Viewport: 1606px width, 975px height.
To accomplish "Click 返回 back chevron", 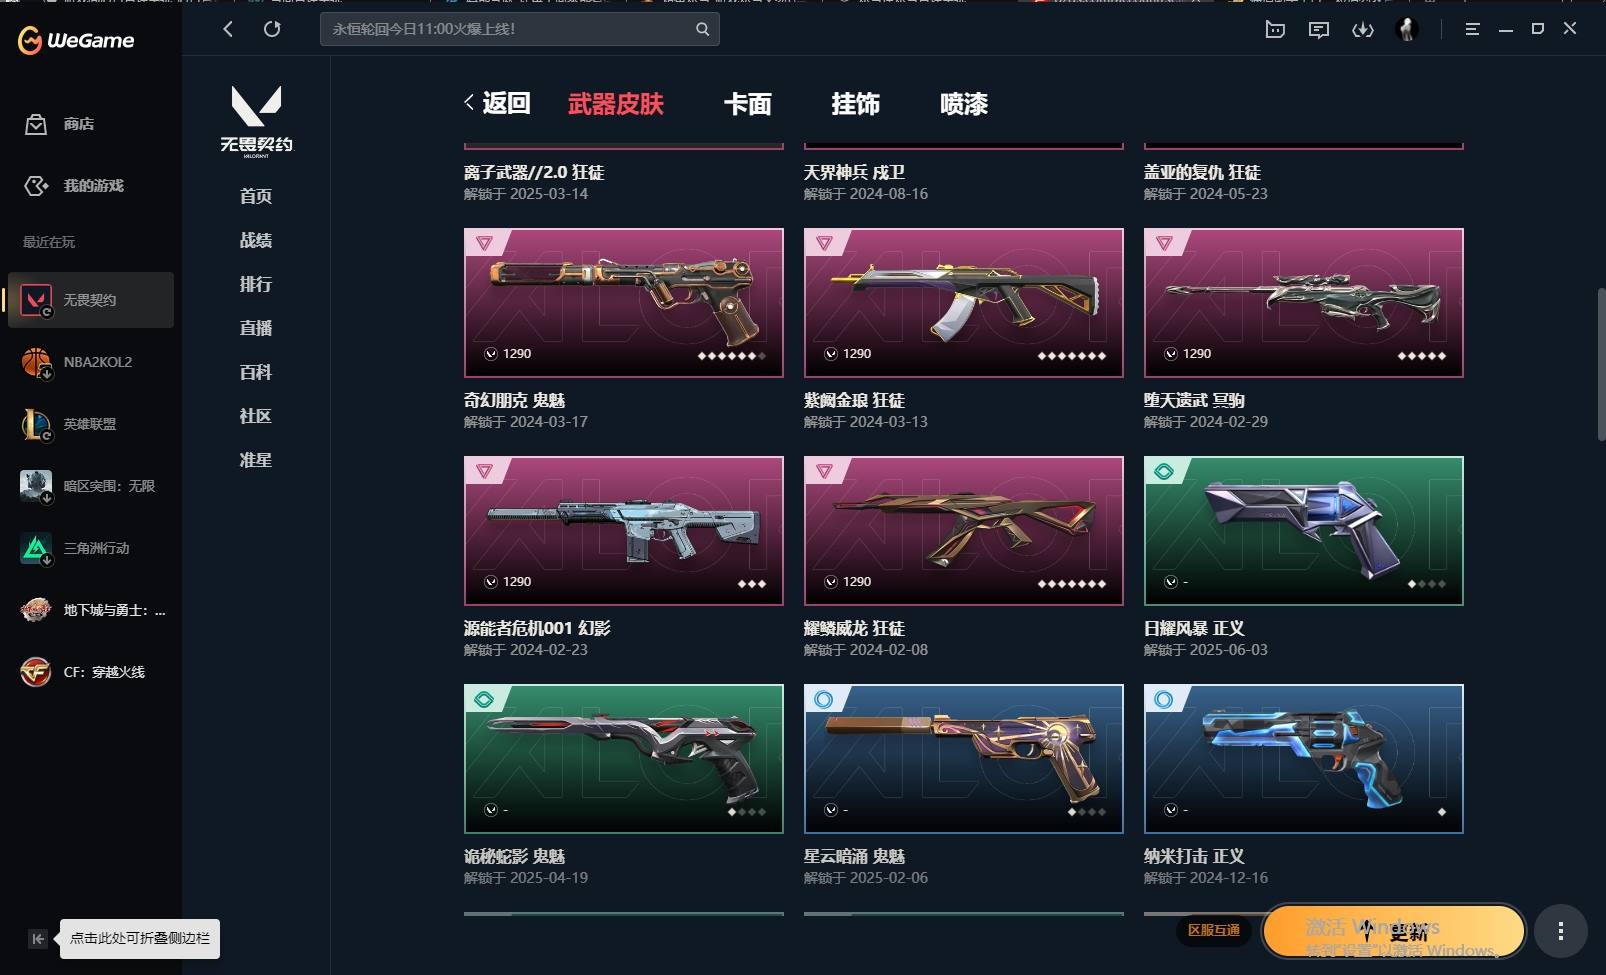I will tap(469, 102).
